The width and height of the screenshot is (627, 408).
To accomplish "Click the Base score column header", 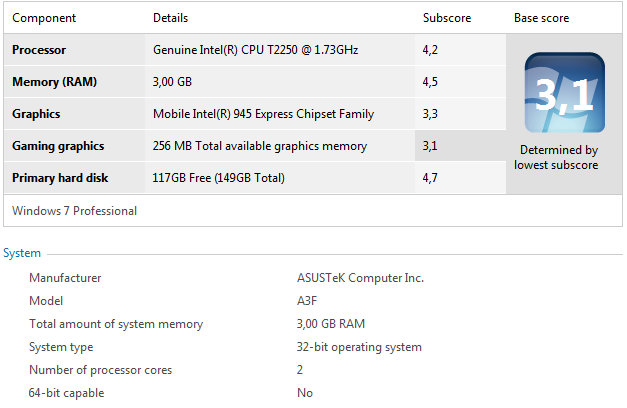I will click(x=542, y=18).
